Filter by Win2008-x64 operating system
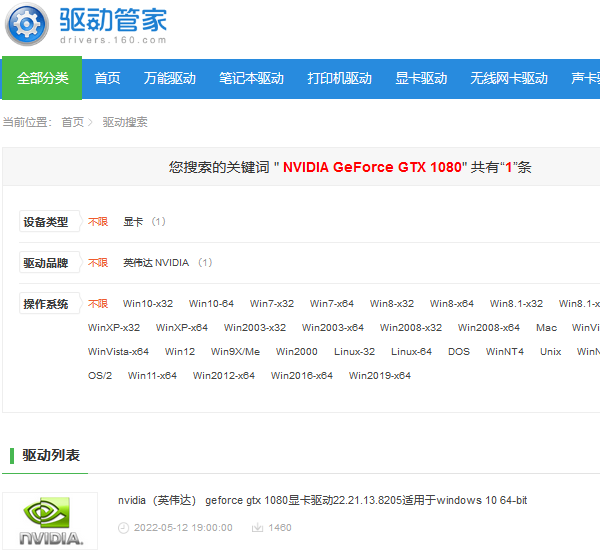 (x=489, y=328)
